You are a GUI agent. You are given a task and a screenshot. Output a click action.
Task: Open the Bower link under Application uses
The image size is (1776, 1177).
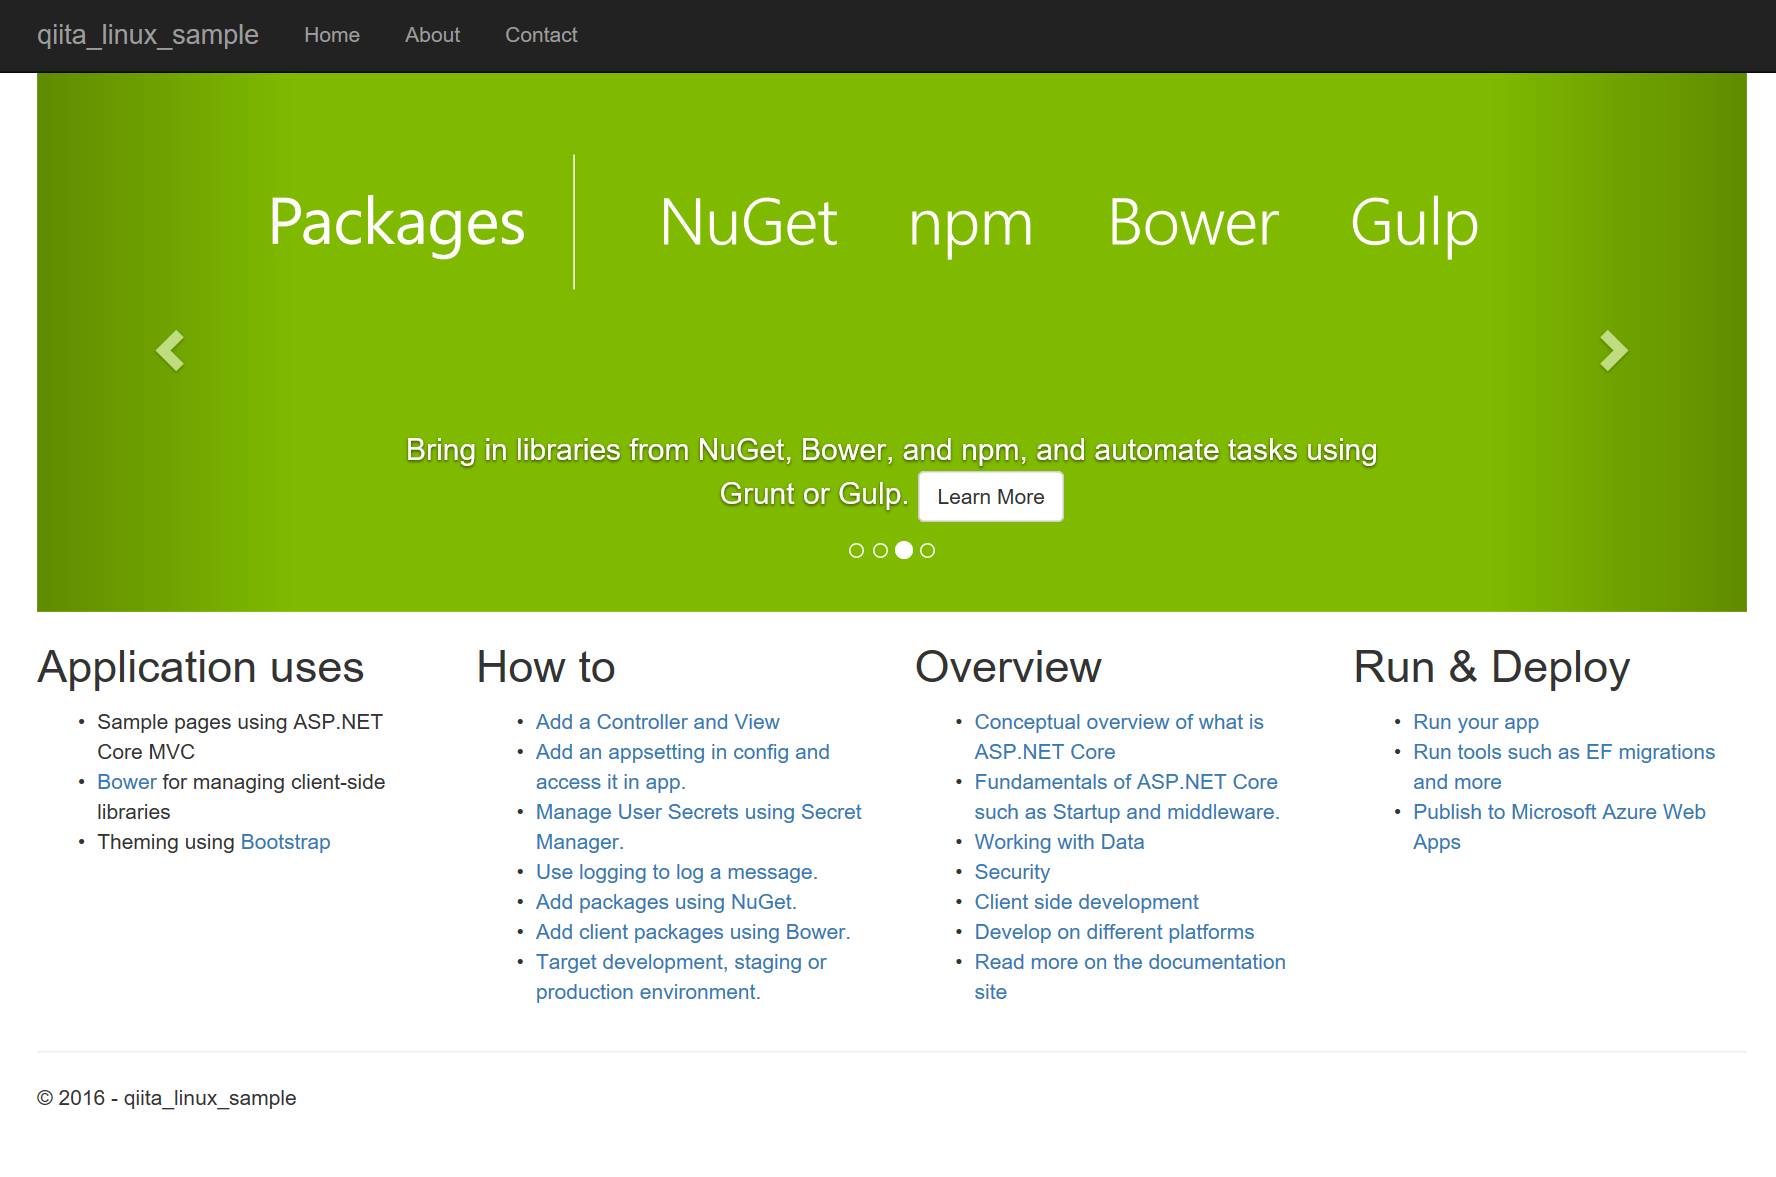125,782
